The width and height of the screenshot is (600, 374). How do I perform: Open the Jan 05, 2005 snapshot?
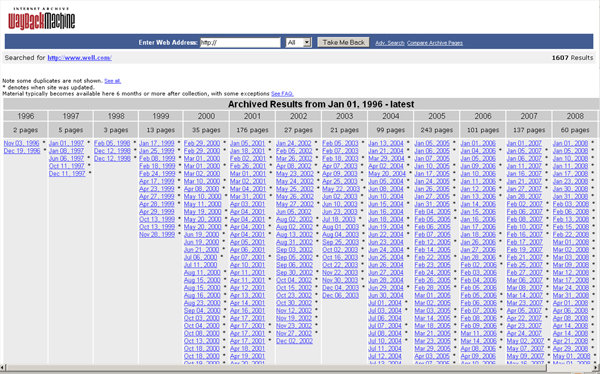pos(432,143)
